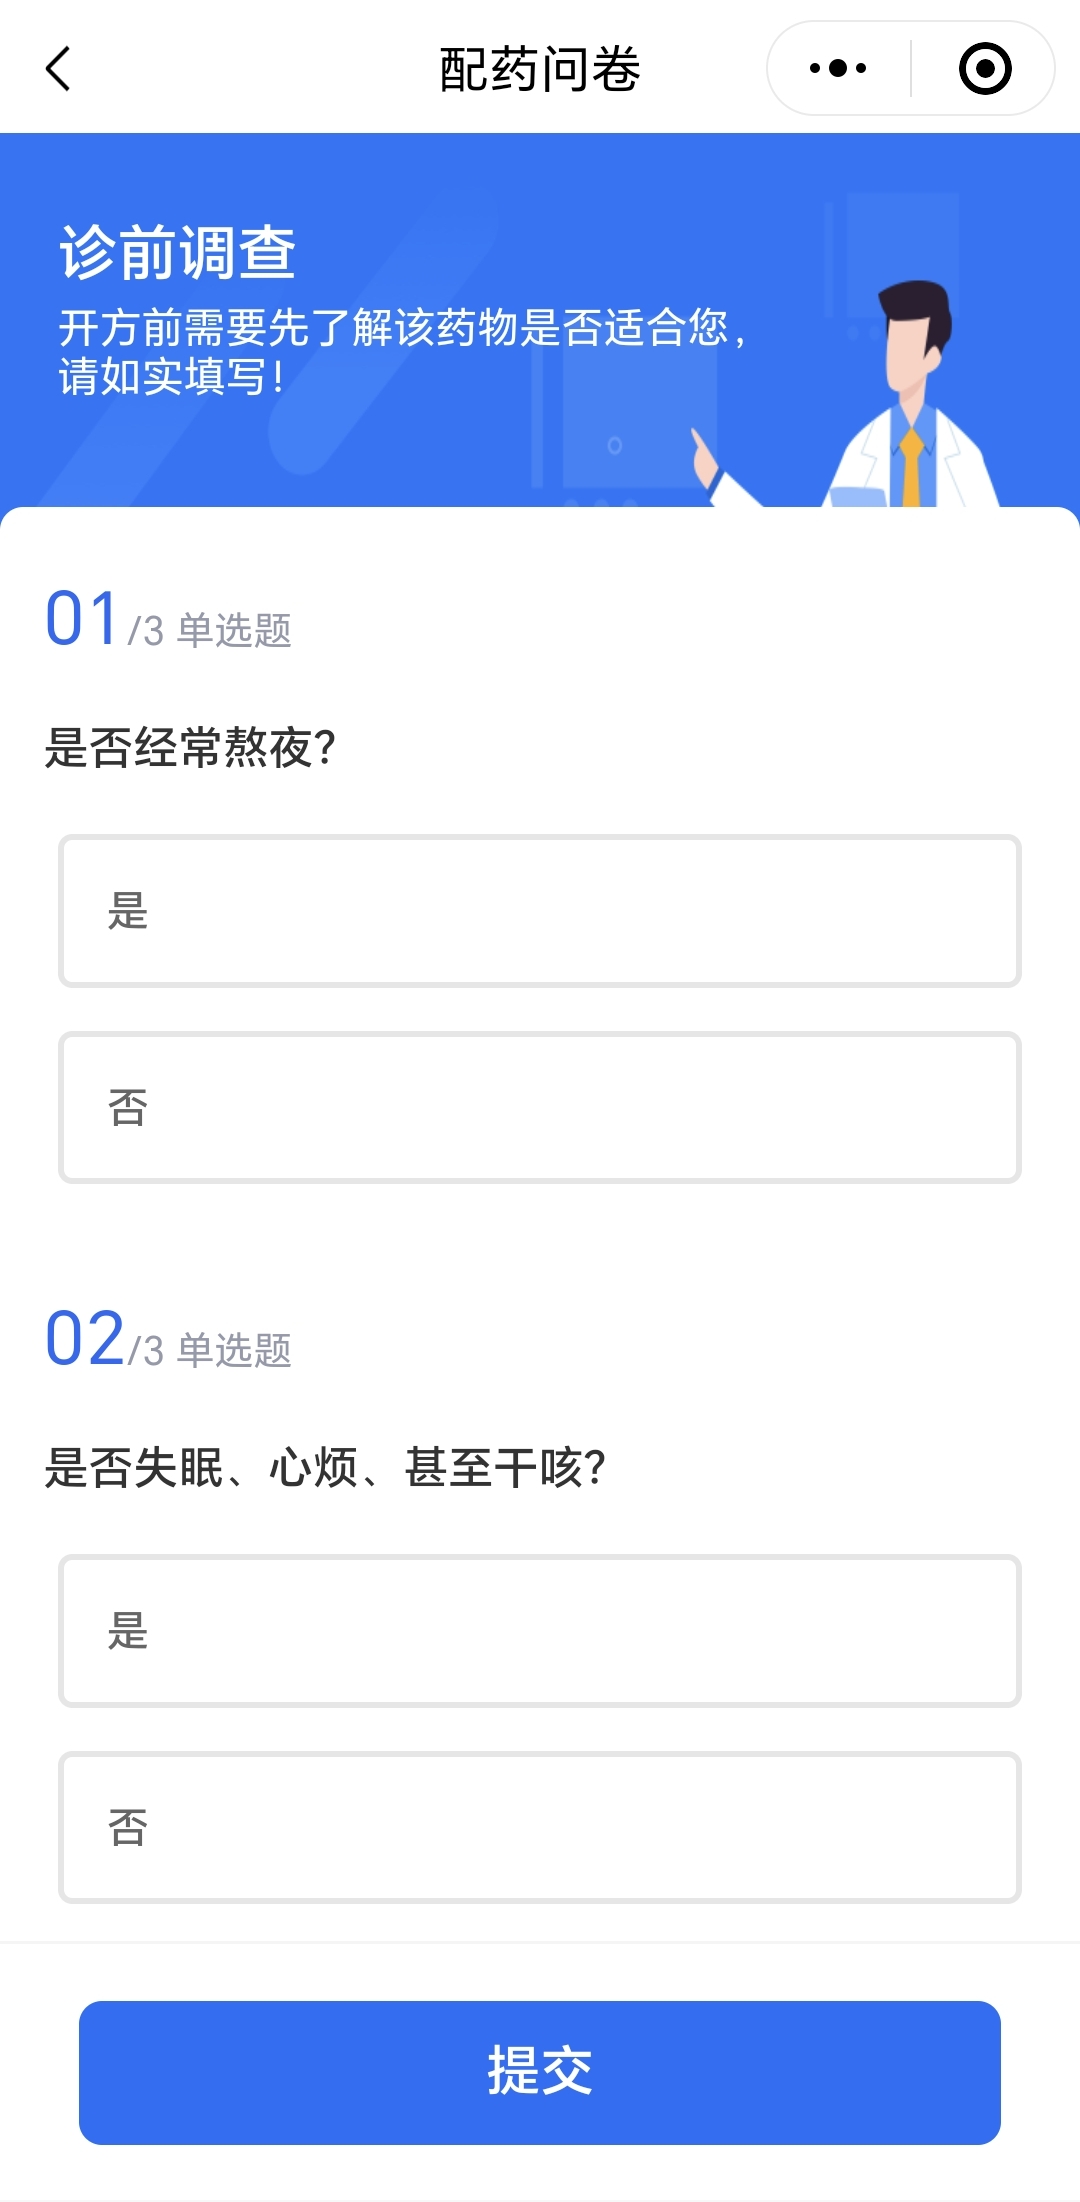Select 否 for the 熬夜 question
The height and width of the screenshot is (2202, 1080).
(x=540, y=1108)
